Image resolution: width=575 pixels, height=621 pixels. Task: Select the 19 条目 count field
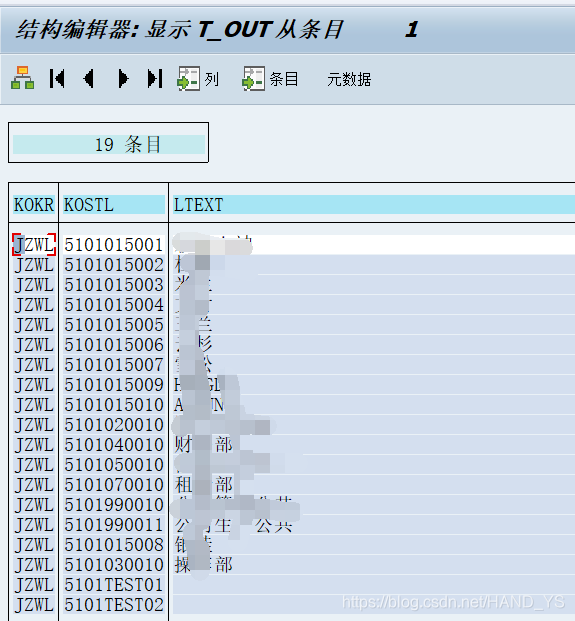pos(109,144)
